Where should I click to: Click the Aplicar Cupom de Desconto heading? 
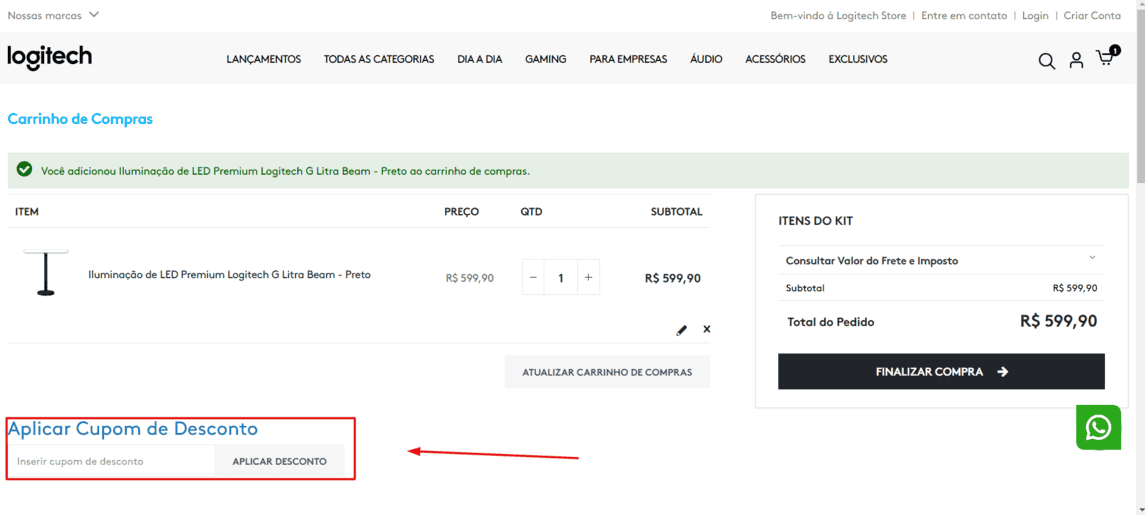pyautogui.click(x=133, y=428)
